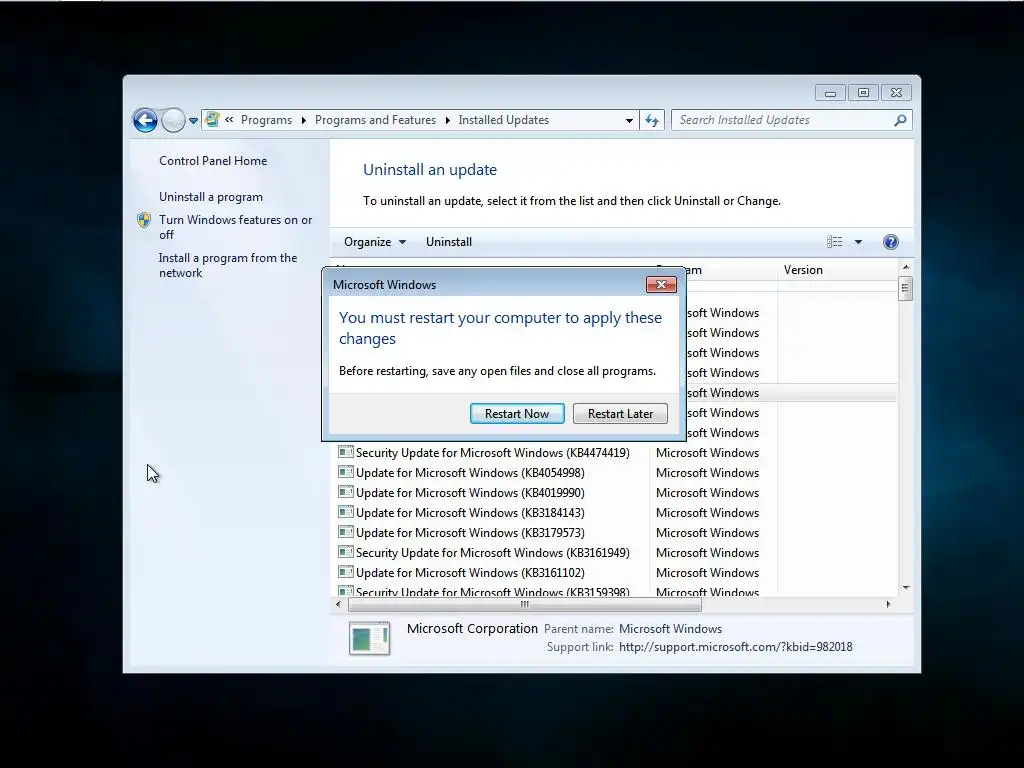Open the address bar history dropdown

pos(629,120)
